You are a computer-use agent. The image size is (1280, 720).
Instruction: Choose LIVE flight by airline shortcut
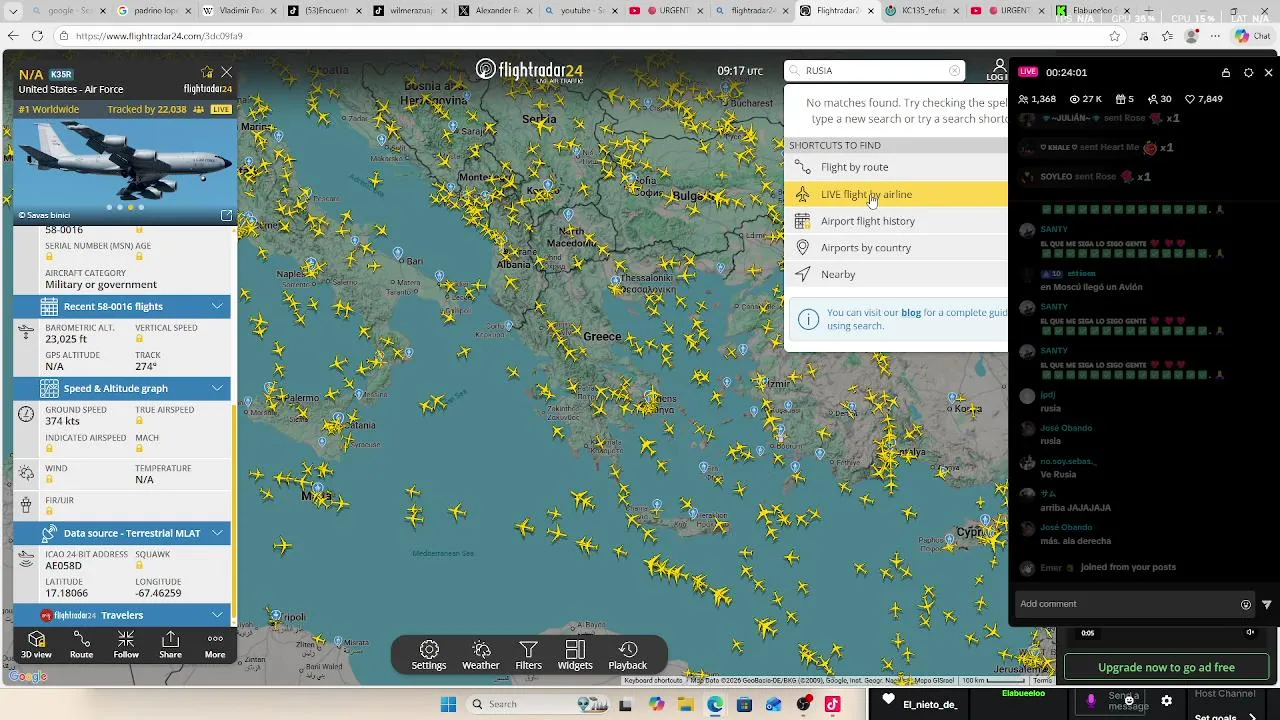tap(896, 194)
